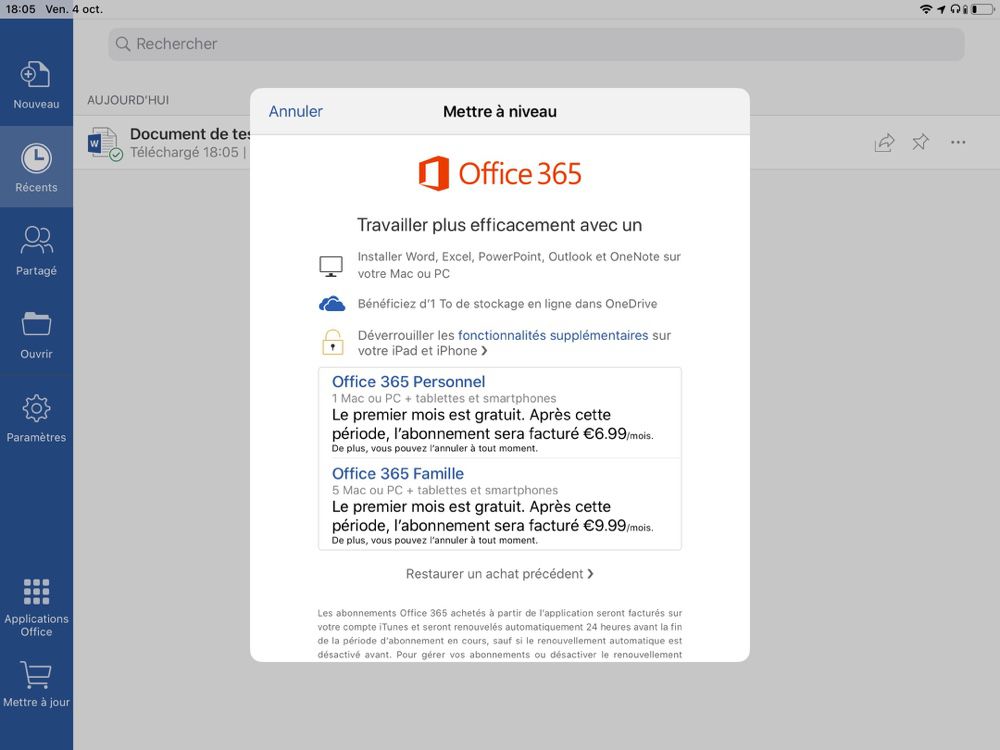Open the Partagé people icon
1000x750 pixels.
click(36, 240)
